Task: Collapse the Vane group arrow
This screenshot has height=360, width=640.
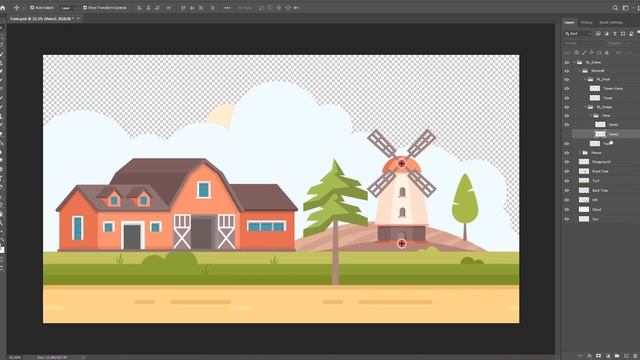Action: [x=591, y=116]
